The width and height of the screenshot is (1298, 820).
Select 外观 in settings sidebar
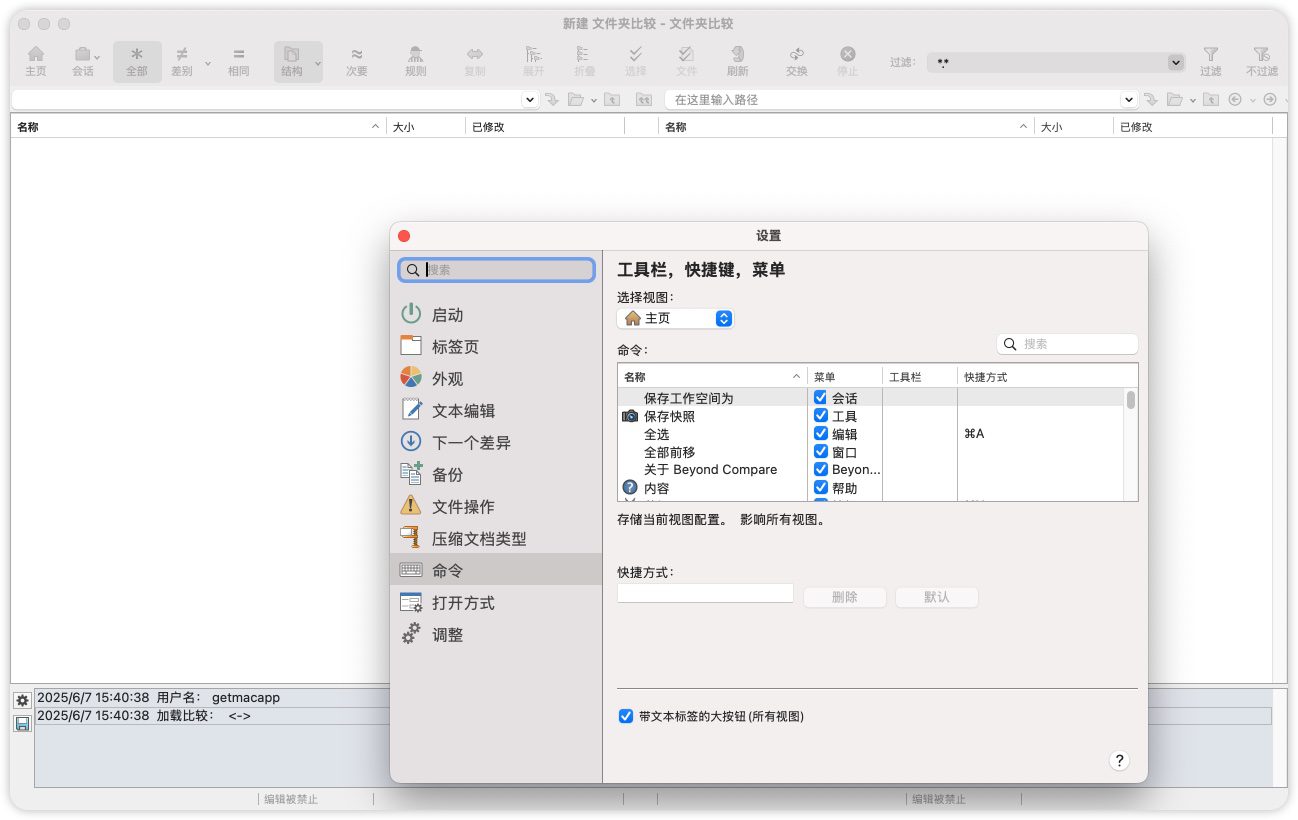click(x=447, y=379)
